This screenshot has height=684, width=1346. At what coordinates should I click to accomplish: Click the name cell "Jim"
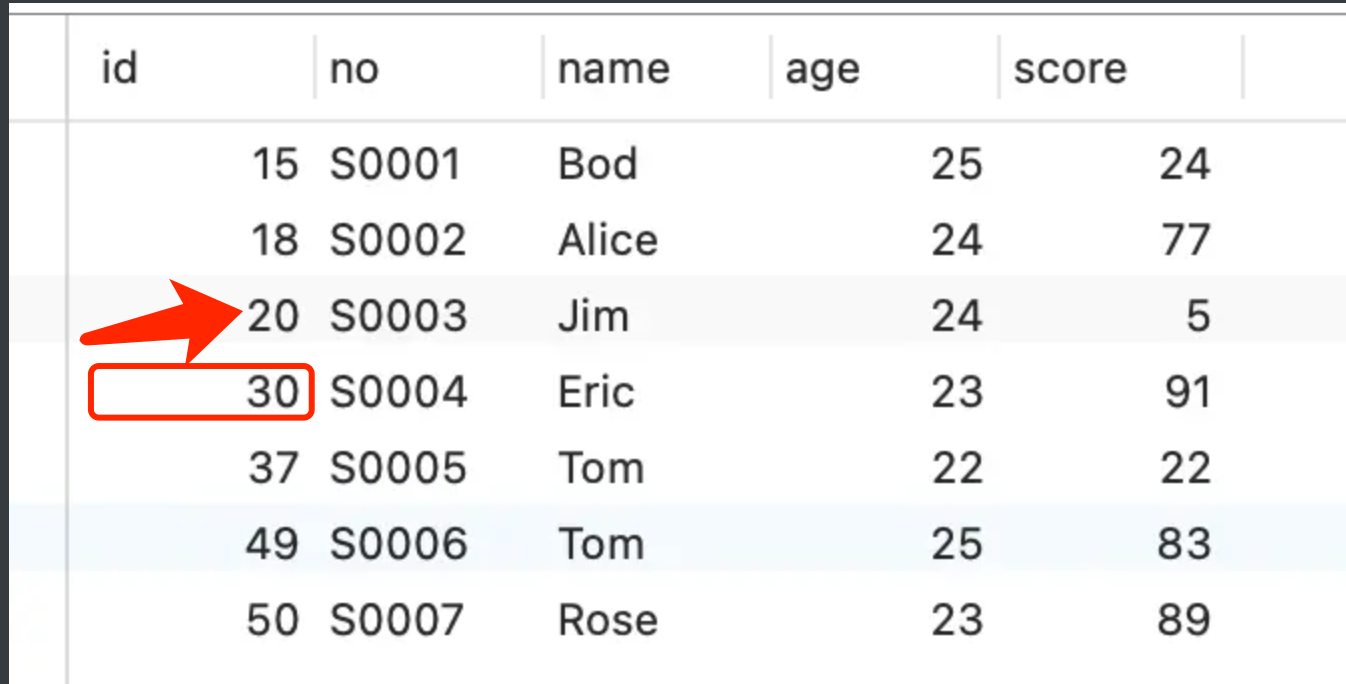(593, 316)
